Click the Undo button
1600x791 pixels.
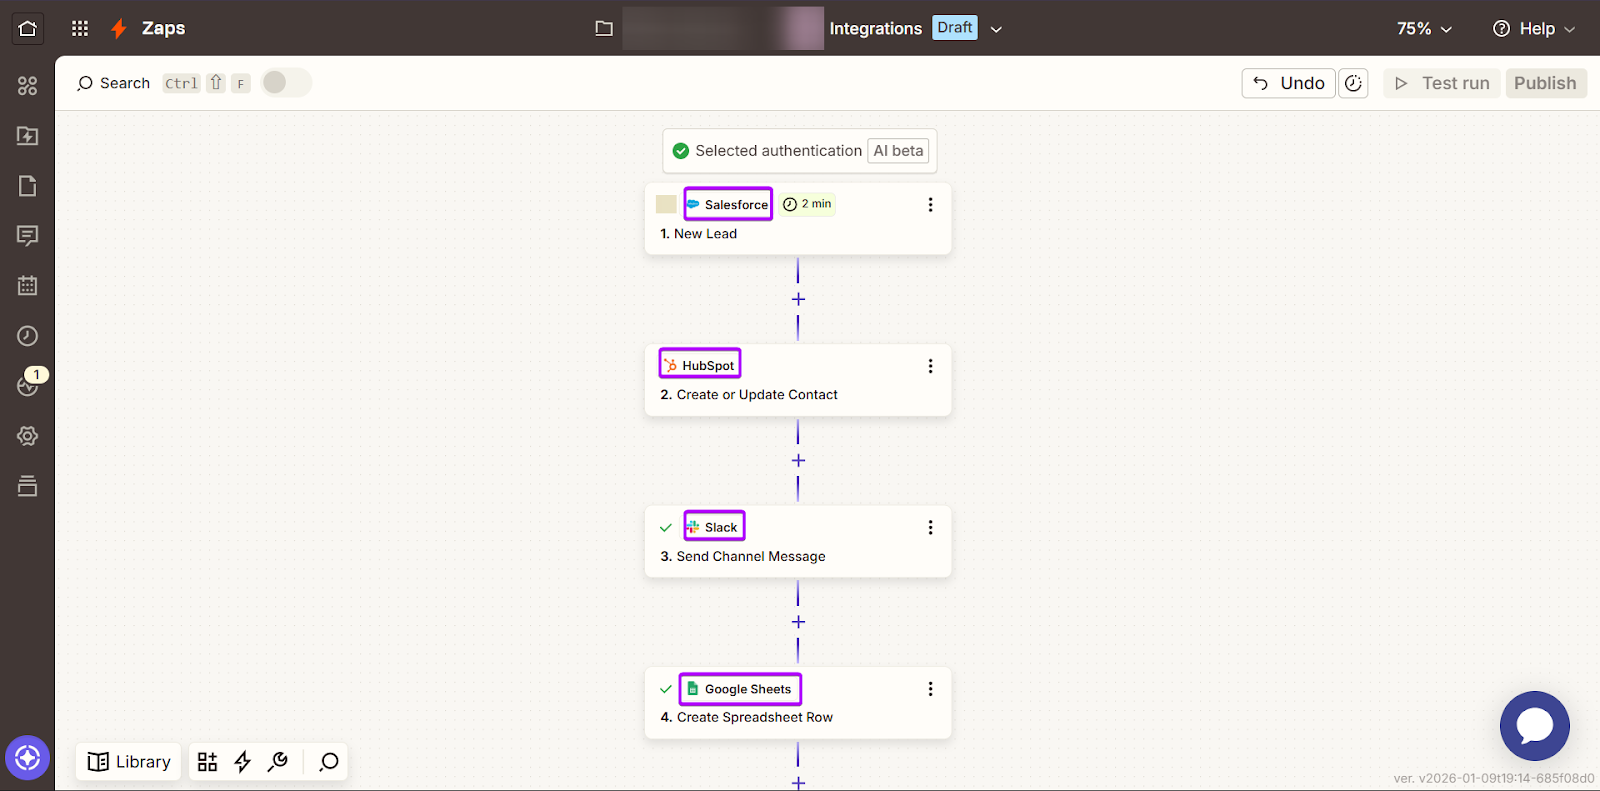click(1289, 83)
